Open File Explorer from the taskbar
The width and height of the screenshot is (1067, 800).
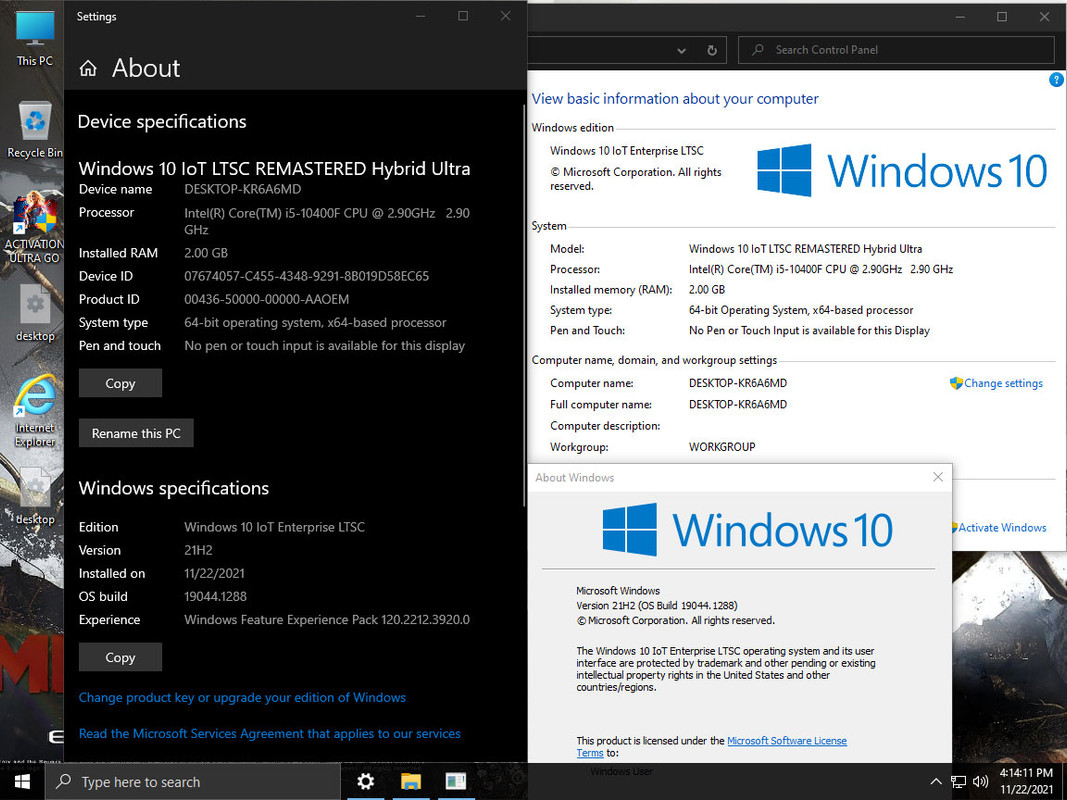tap(411, 782)
